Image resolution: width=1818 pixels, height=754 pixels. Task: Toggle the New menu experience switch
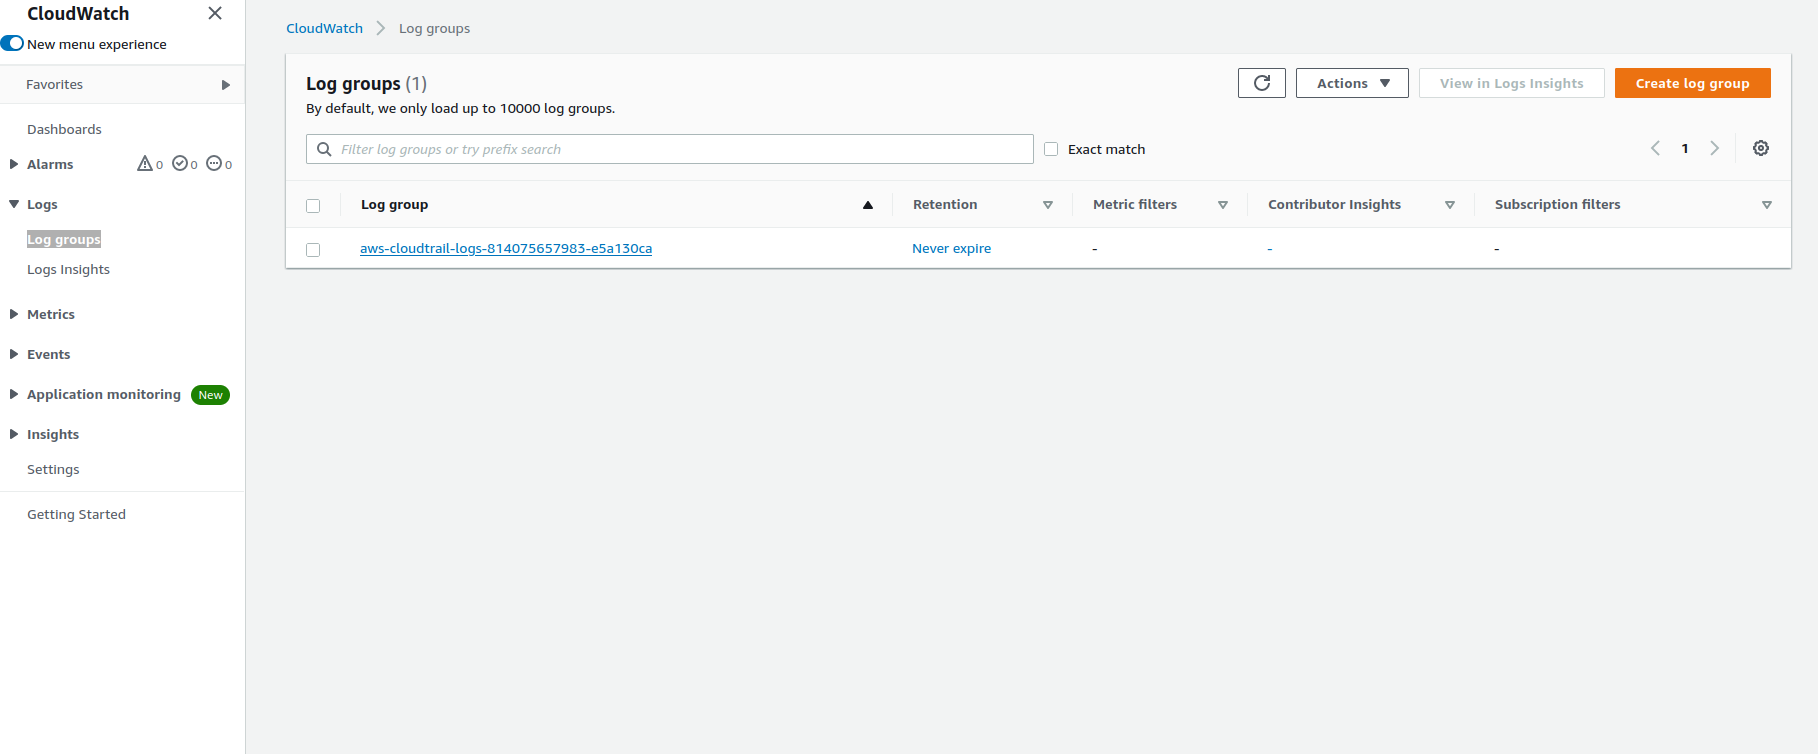pos(12,43)
